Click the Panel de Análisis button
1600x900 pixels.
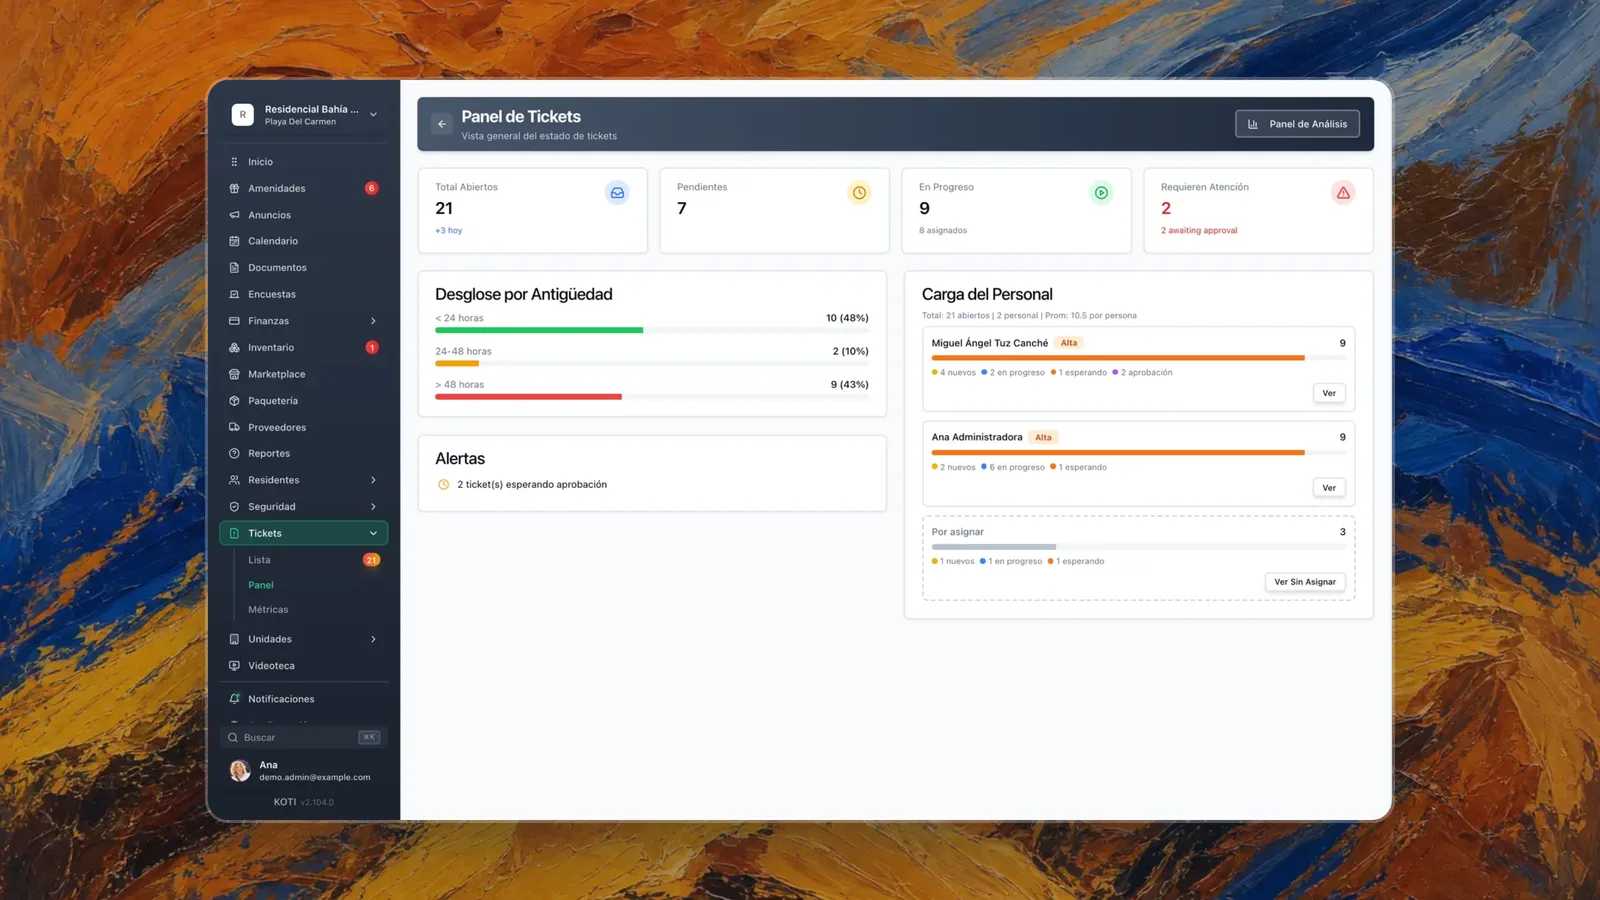[1297, 124]
